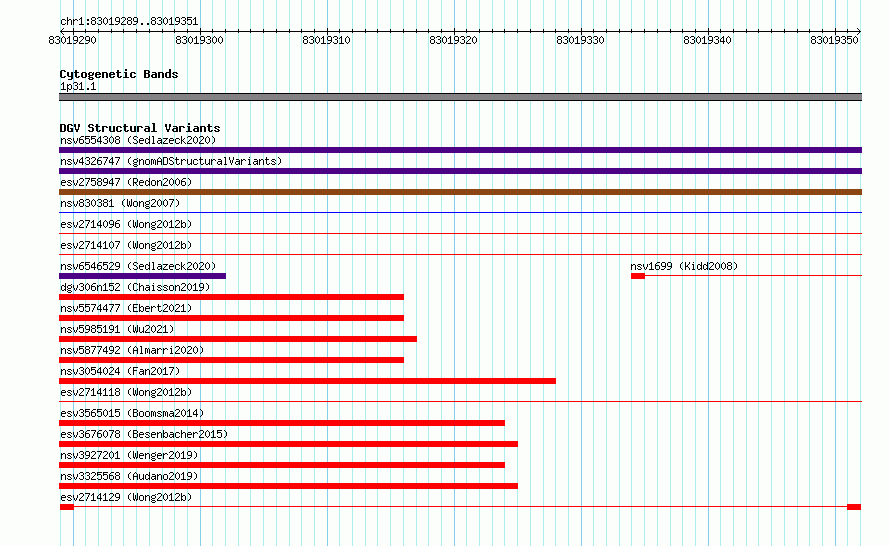Click the nsv1699 (Kidd2008) label
Image resolution: width=890 pixels, height=546 pixels.
pos(684,266)
